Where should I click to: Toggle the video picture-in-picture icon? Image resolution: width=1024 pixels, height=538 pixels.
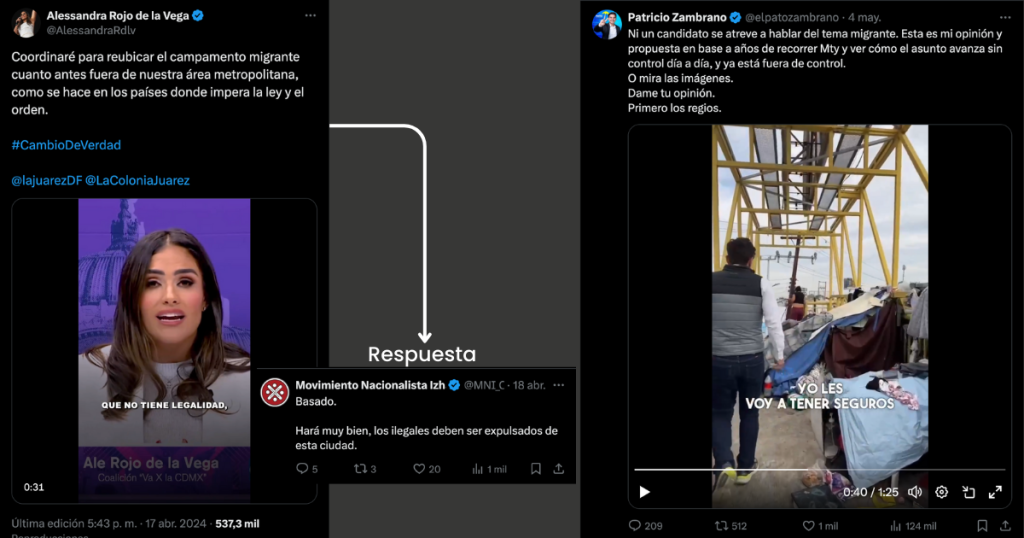click(968, 492)
